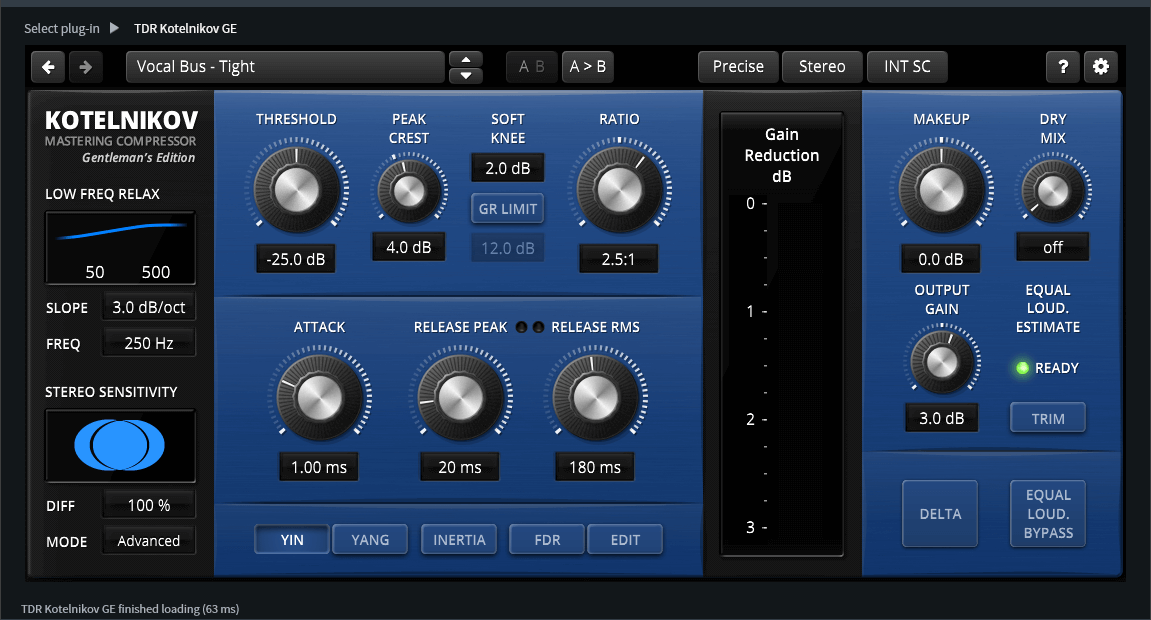
Task: Click the Freq 250 Hz value field
Action: [149, 343]
